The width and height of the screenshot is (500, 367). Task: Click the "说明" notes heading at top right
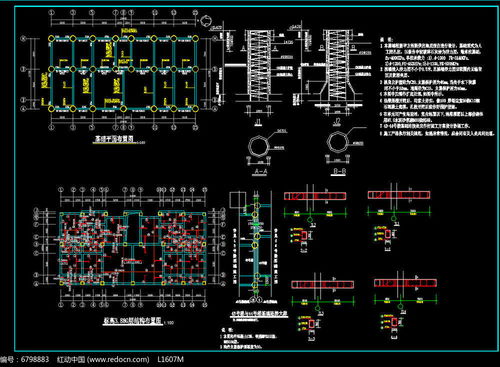coord(387,39)
